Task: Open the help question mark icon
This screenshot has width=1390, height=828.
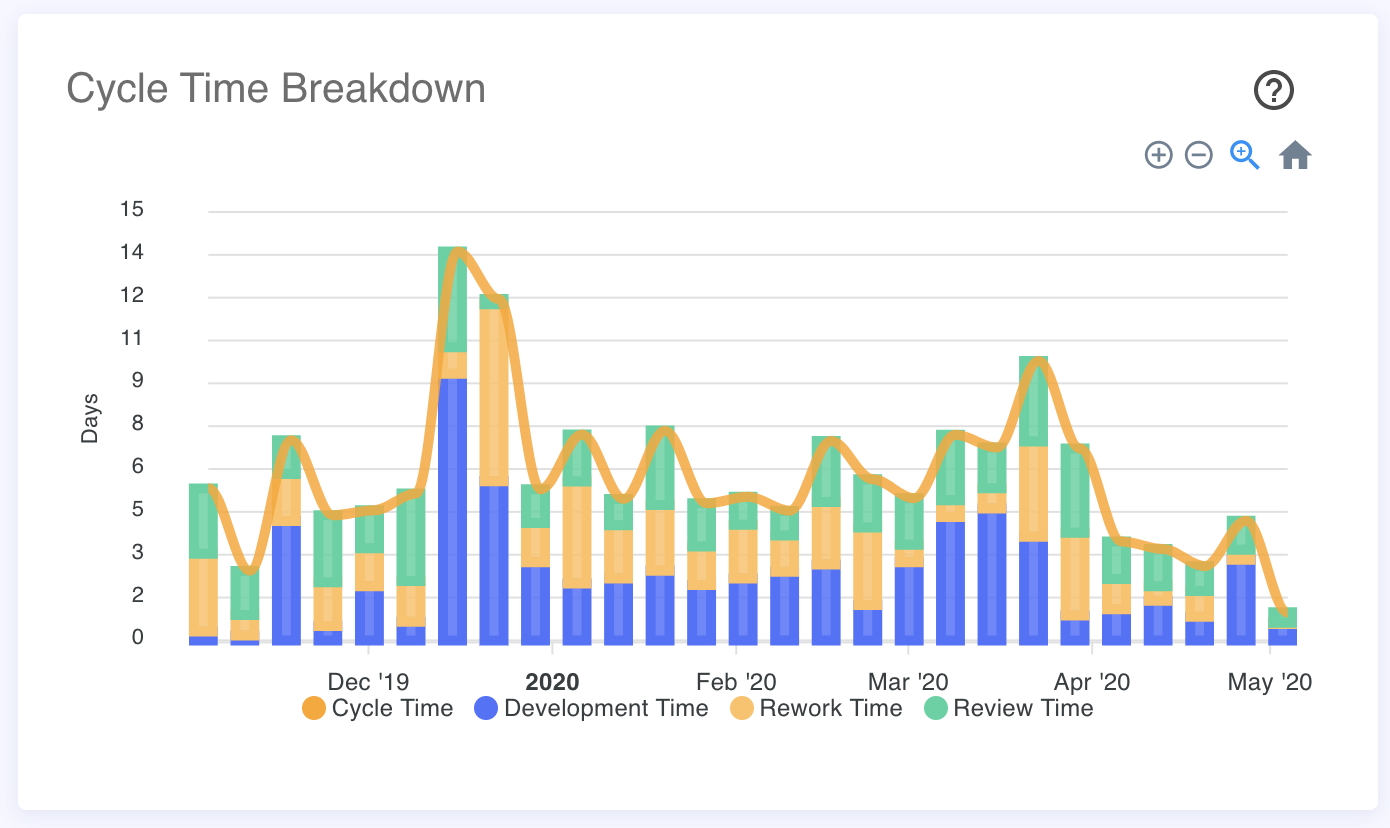Action: coord(1274,91)
